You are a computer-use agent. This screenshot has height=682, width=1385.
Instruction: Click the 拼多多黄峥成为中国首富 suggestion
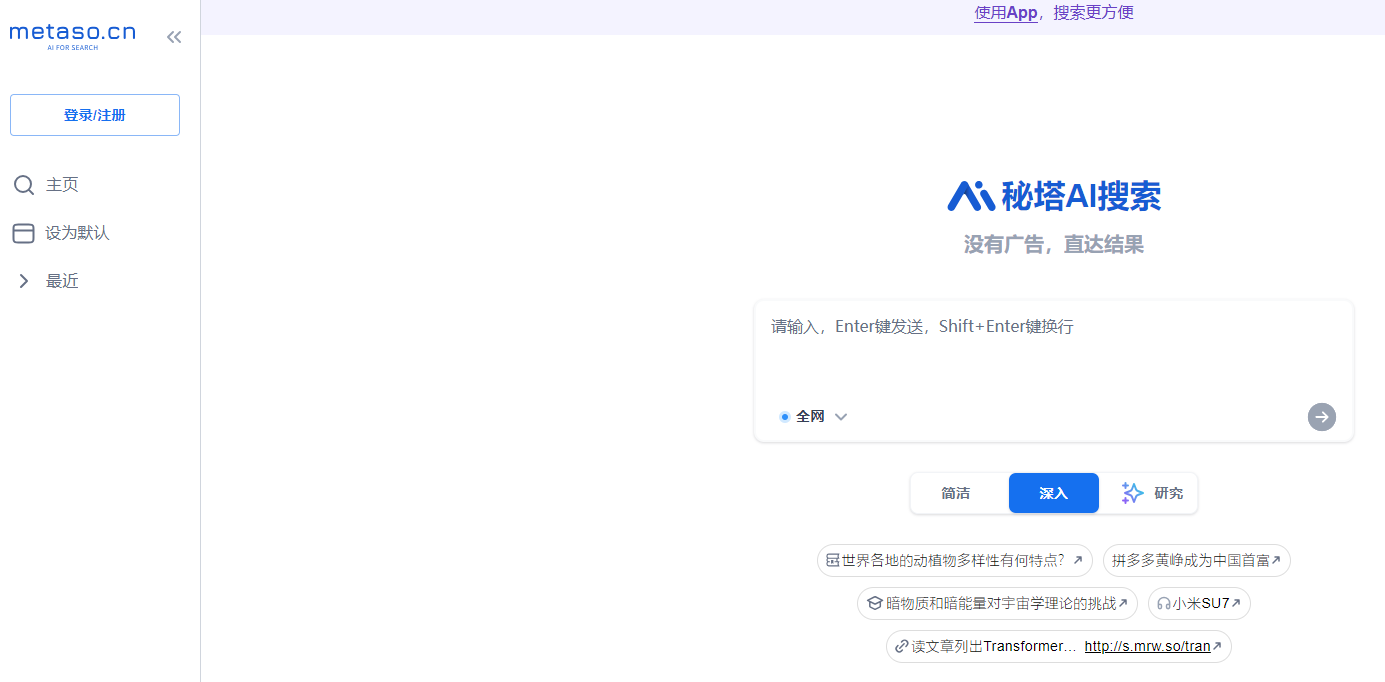(1196, 561)
